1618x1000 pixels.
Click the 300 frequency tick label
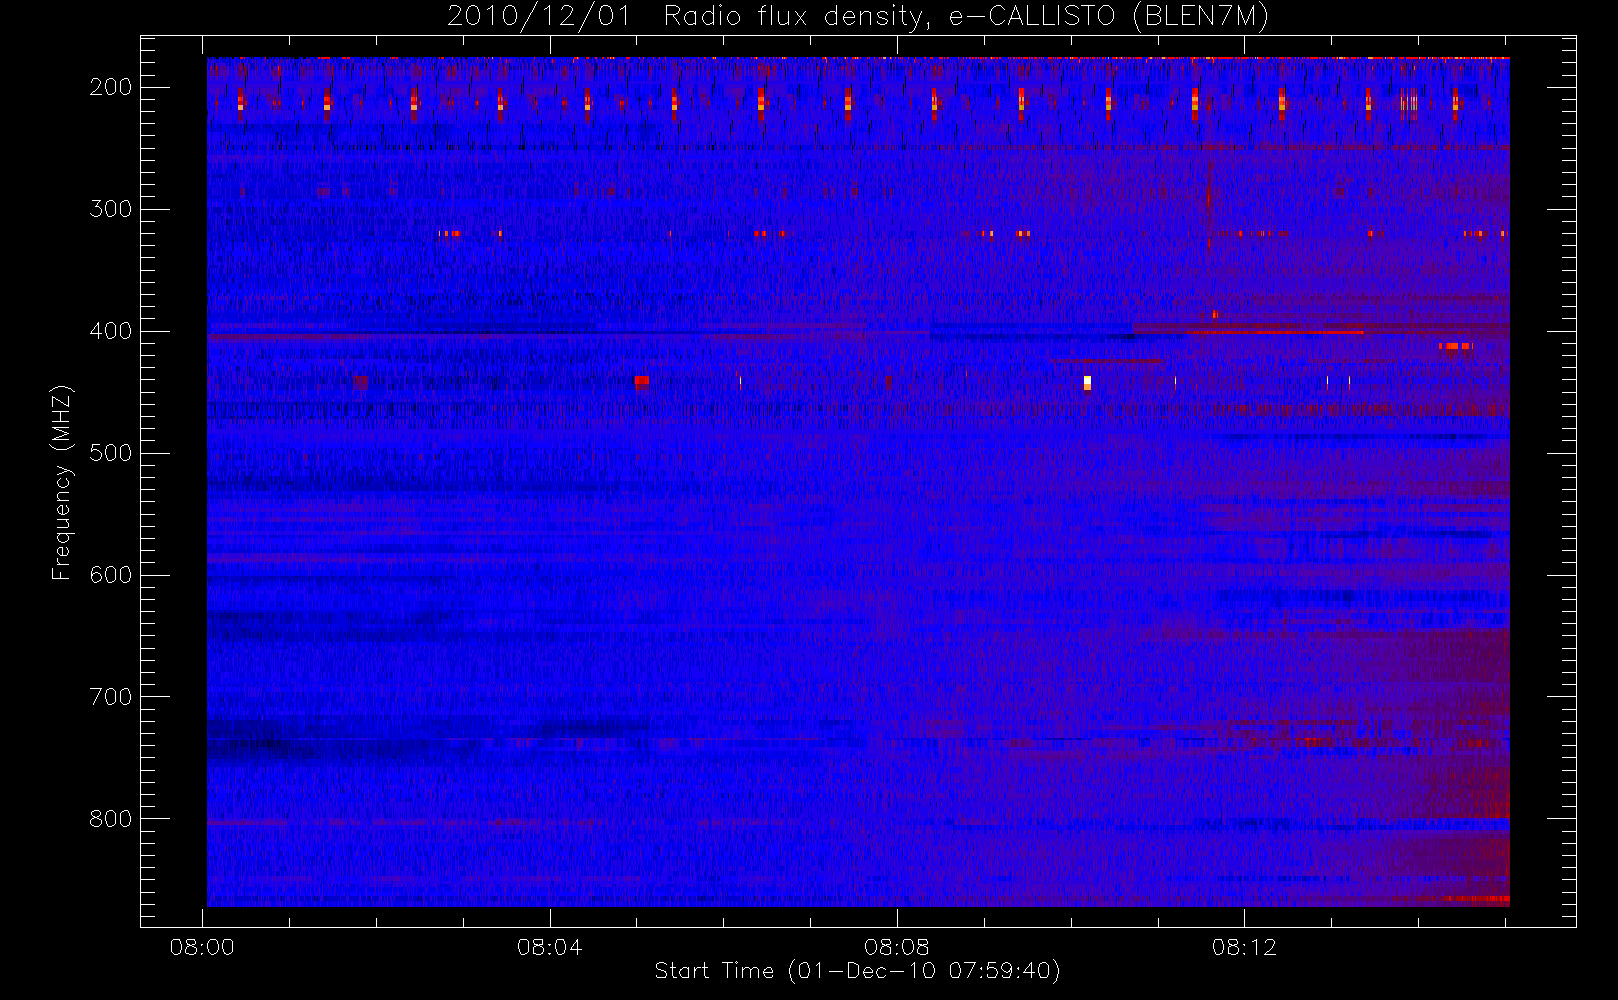111,209
